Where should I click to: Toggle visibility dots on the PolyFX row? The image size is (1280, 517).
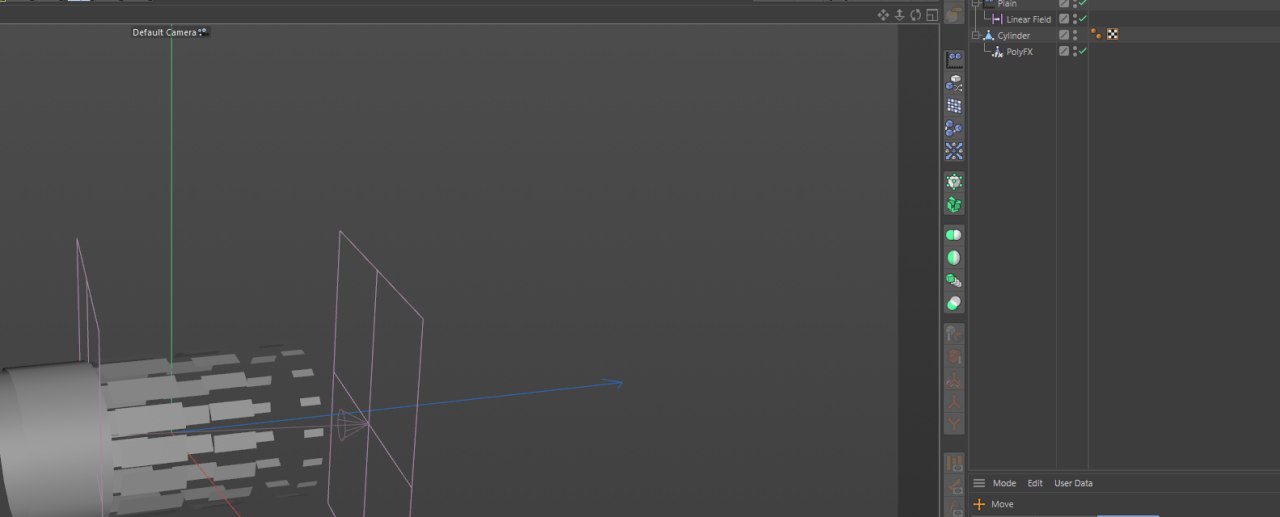point(1075,51)
